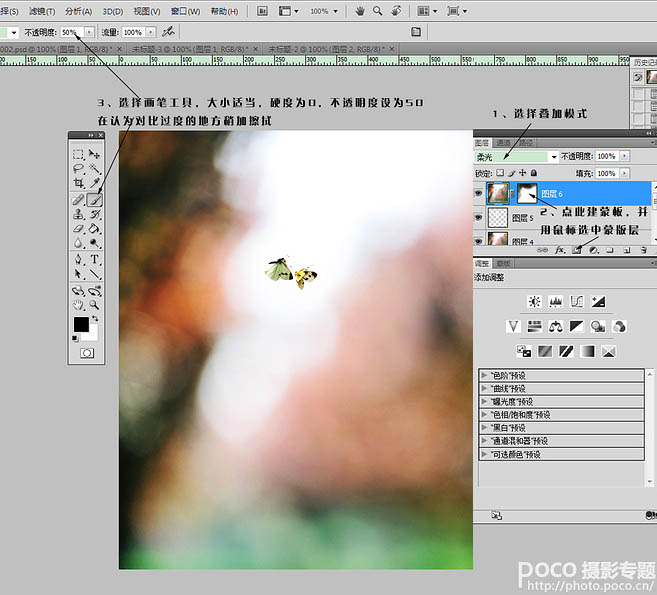Select the 图层 6 layer mask thumbnail

point(527,193)
